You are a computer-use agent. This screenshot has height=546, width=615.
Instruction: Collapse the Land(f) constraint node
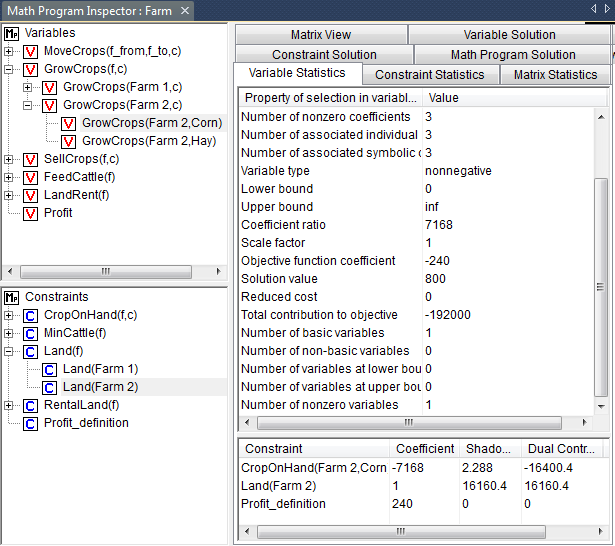pos(8,351)
